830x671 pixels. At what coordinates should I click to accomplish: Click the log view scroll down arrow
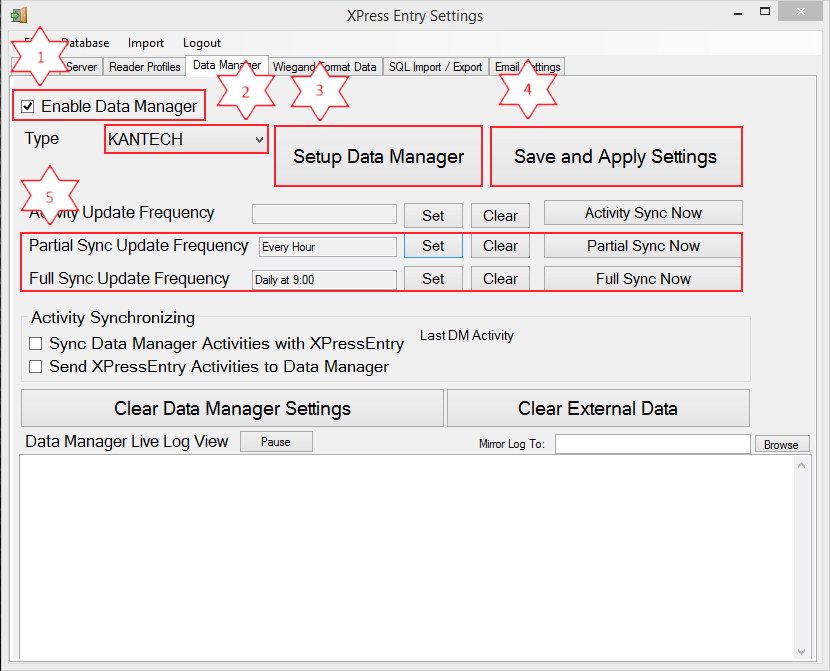click(x=801, y=651)
